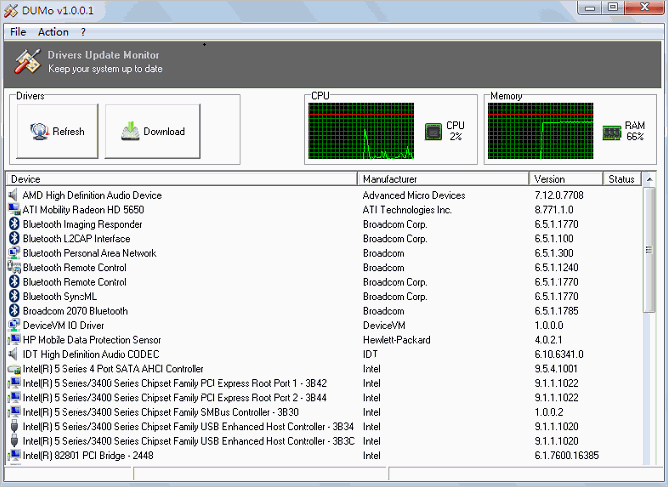Image resolution: width=668 pixels, height=487 pixels.
Task: Click display icon of ATI Mobility Radeon HD 5650
Action: pyautogui.click(x=14, y=210)
